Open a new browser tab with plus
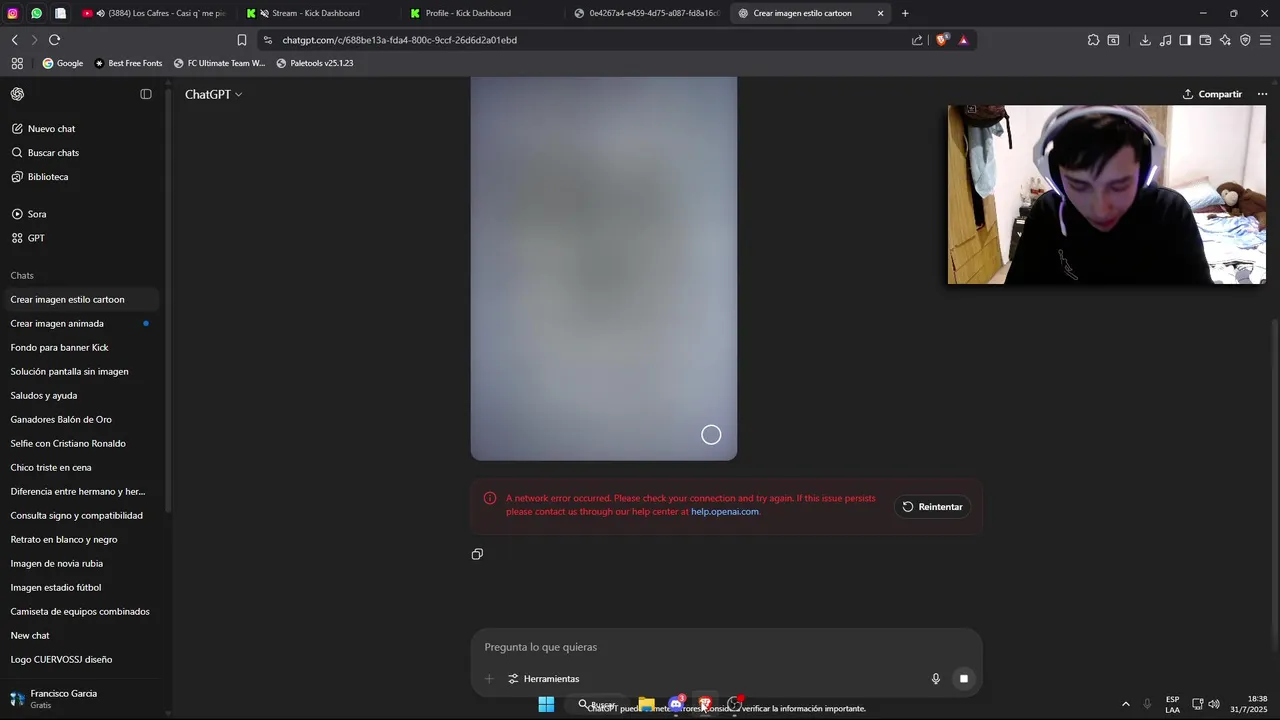This screenshot has width=1280, height=720. click(x=905, y=13)
